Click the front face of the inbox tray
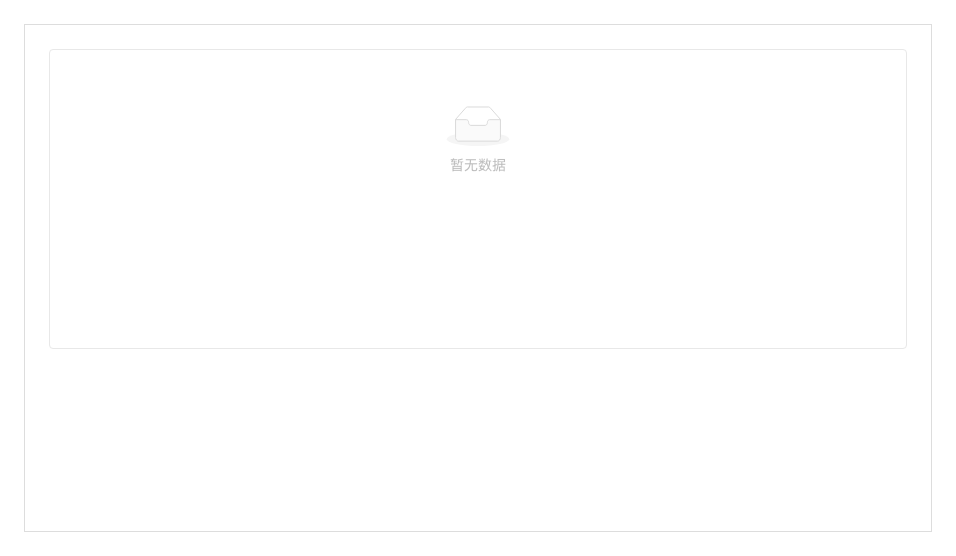The height and width of the screenshot is (556, 956). (478, 132)
